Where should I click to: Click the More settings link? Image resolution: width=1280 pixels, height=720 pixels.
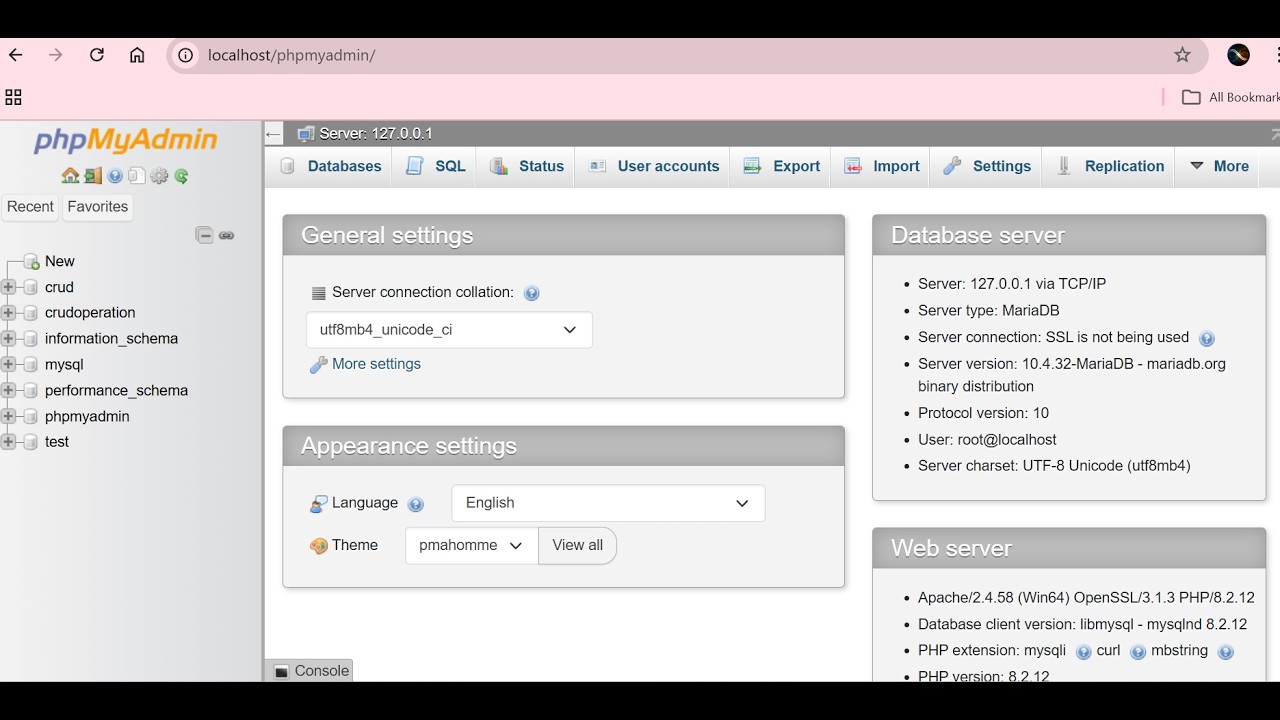coord(376,364)
